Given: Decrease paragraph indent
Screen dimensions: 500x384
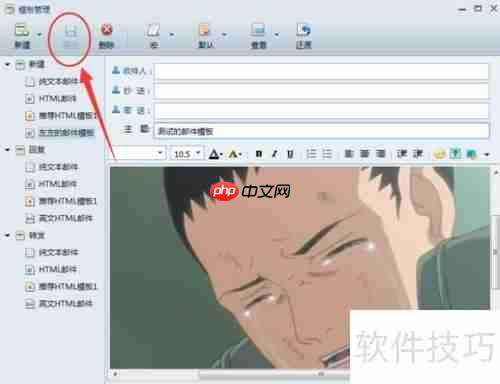Looking at the screenshot, I should click(x=402, y=154).
